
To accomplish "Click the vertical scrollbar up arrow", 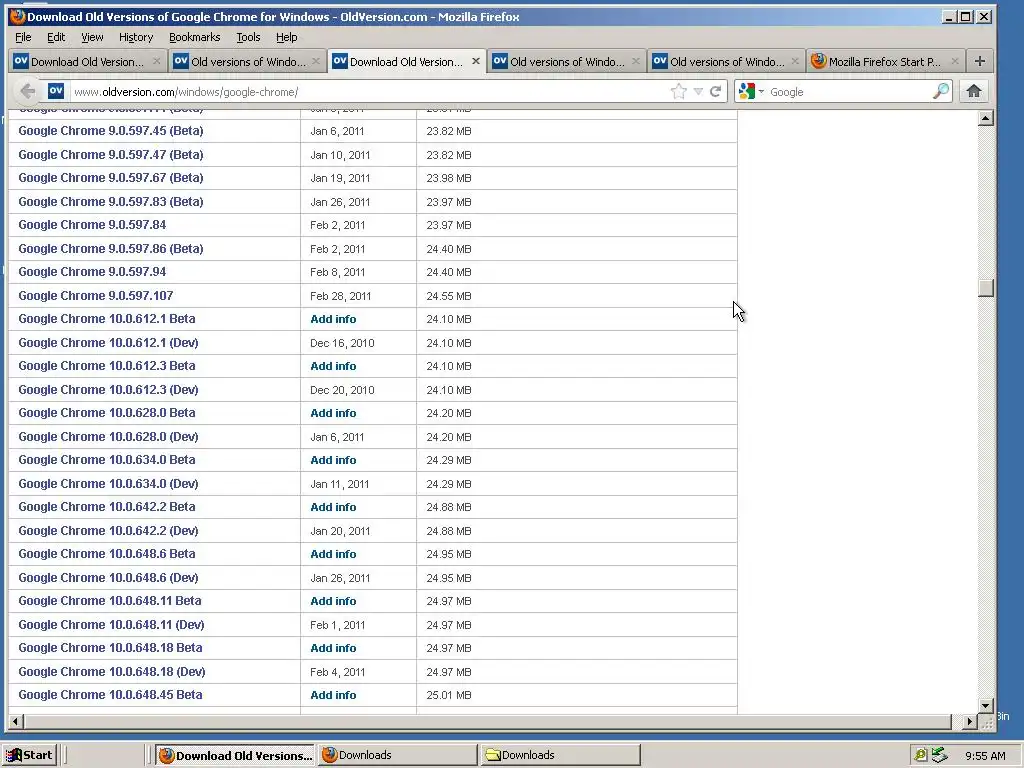I will (986, 118).
